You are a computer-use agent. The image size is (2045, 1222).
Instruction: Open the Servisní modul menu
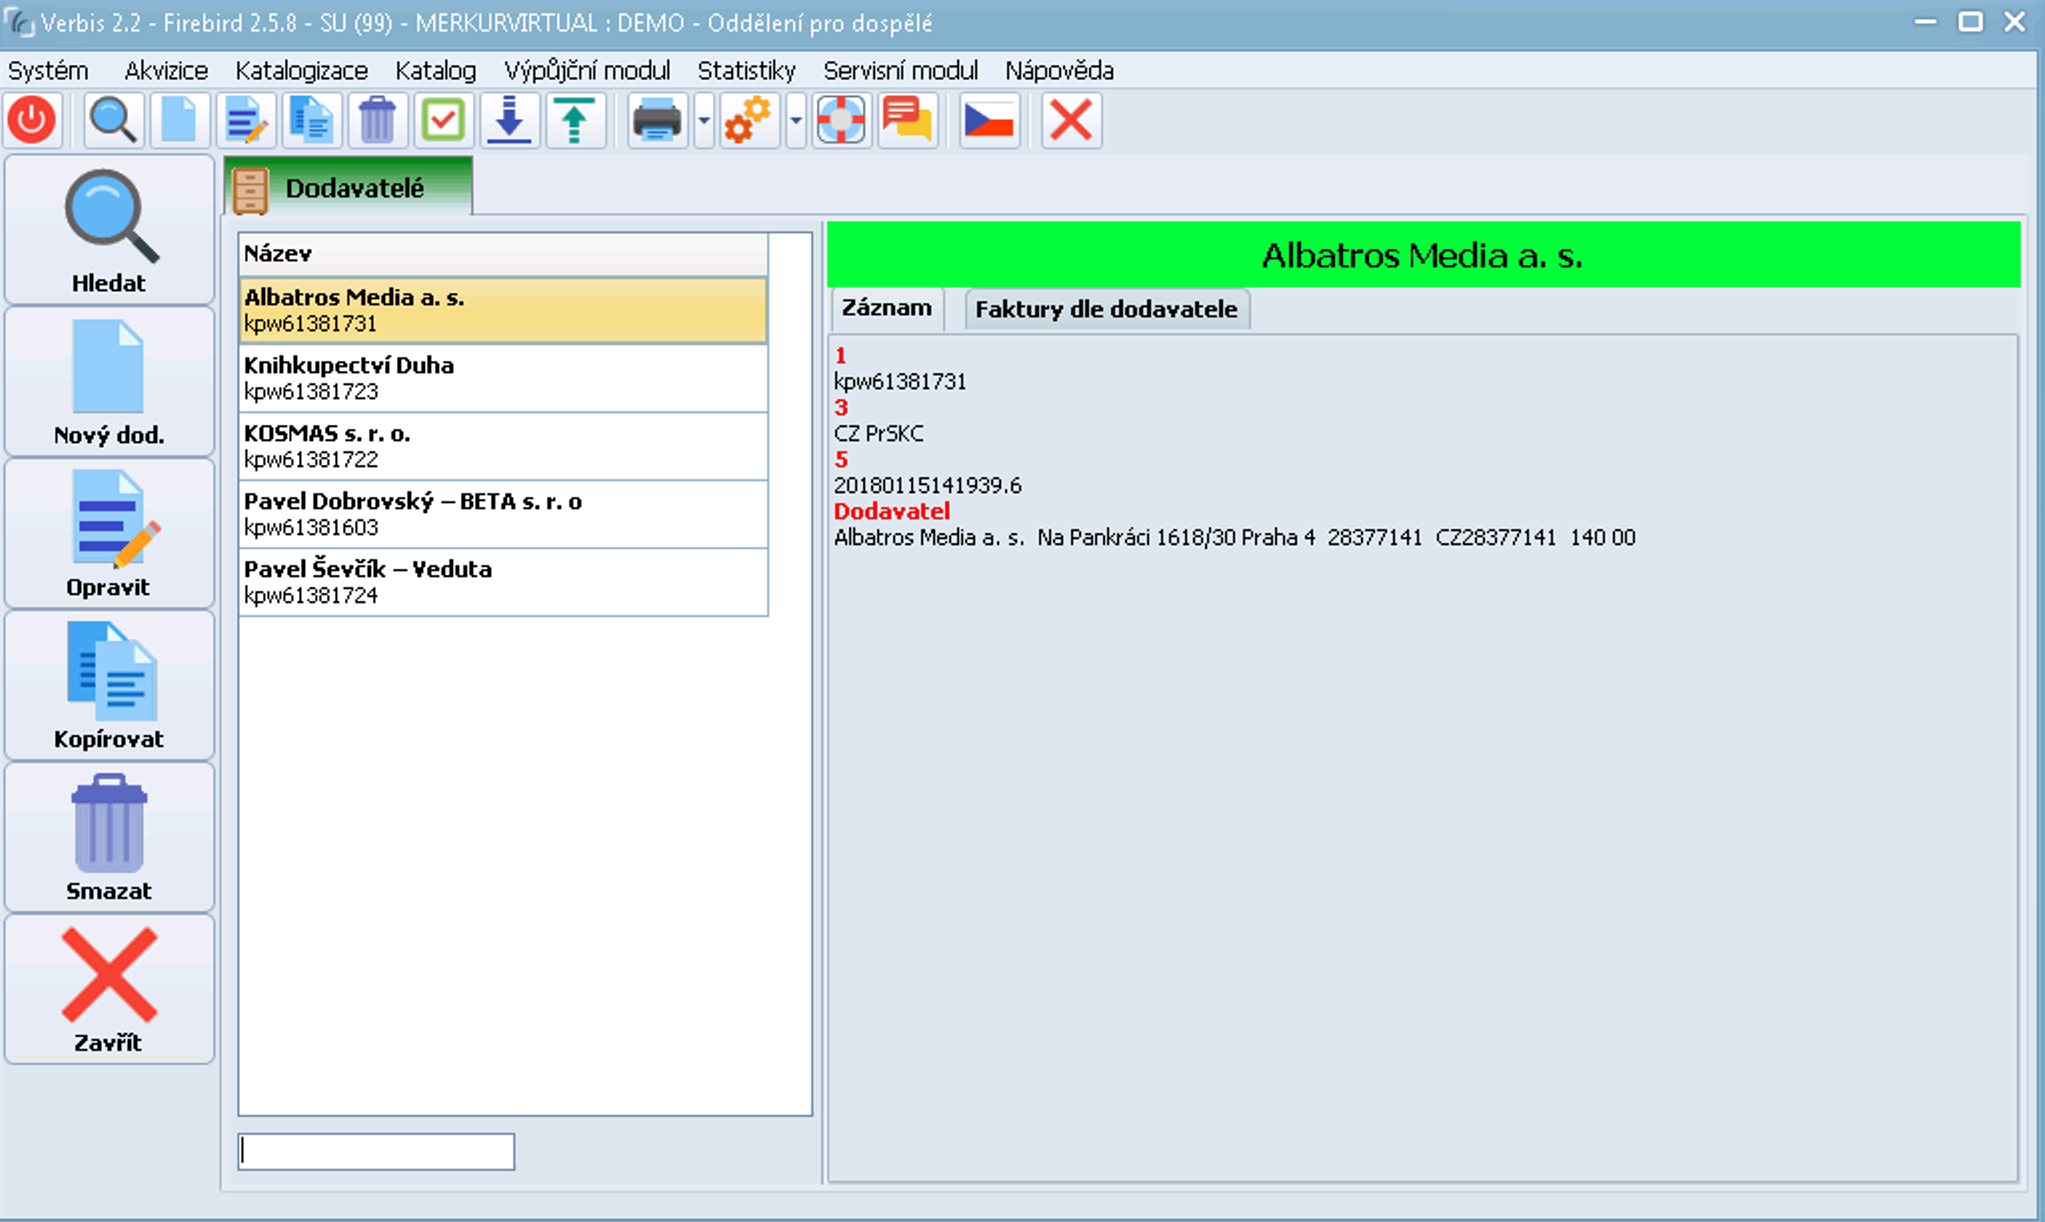[900, 71]
